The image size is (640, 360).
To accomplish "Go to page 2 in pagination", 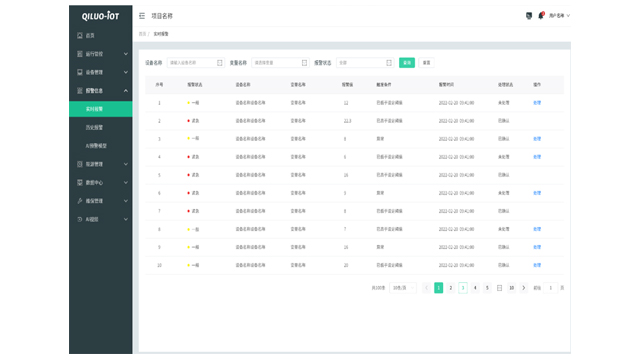I will (451, 288).
